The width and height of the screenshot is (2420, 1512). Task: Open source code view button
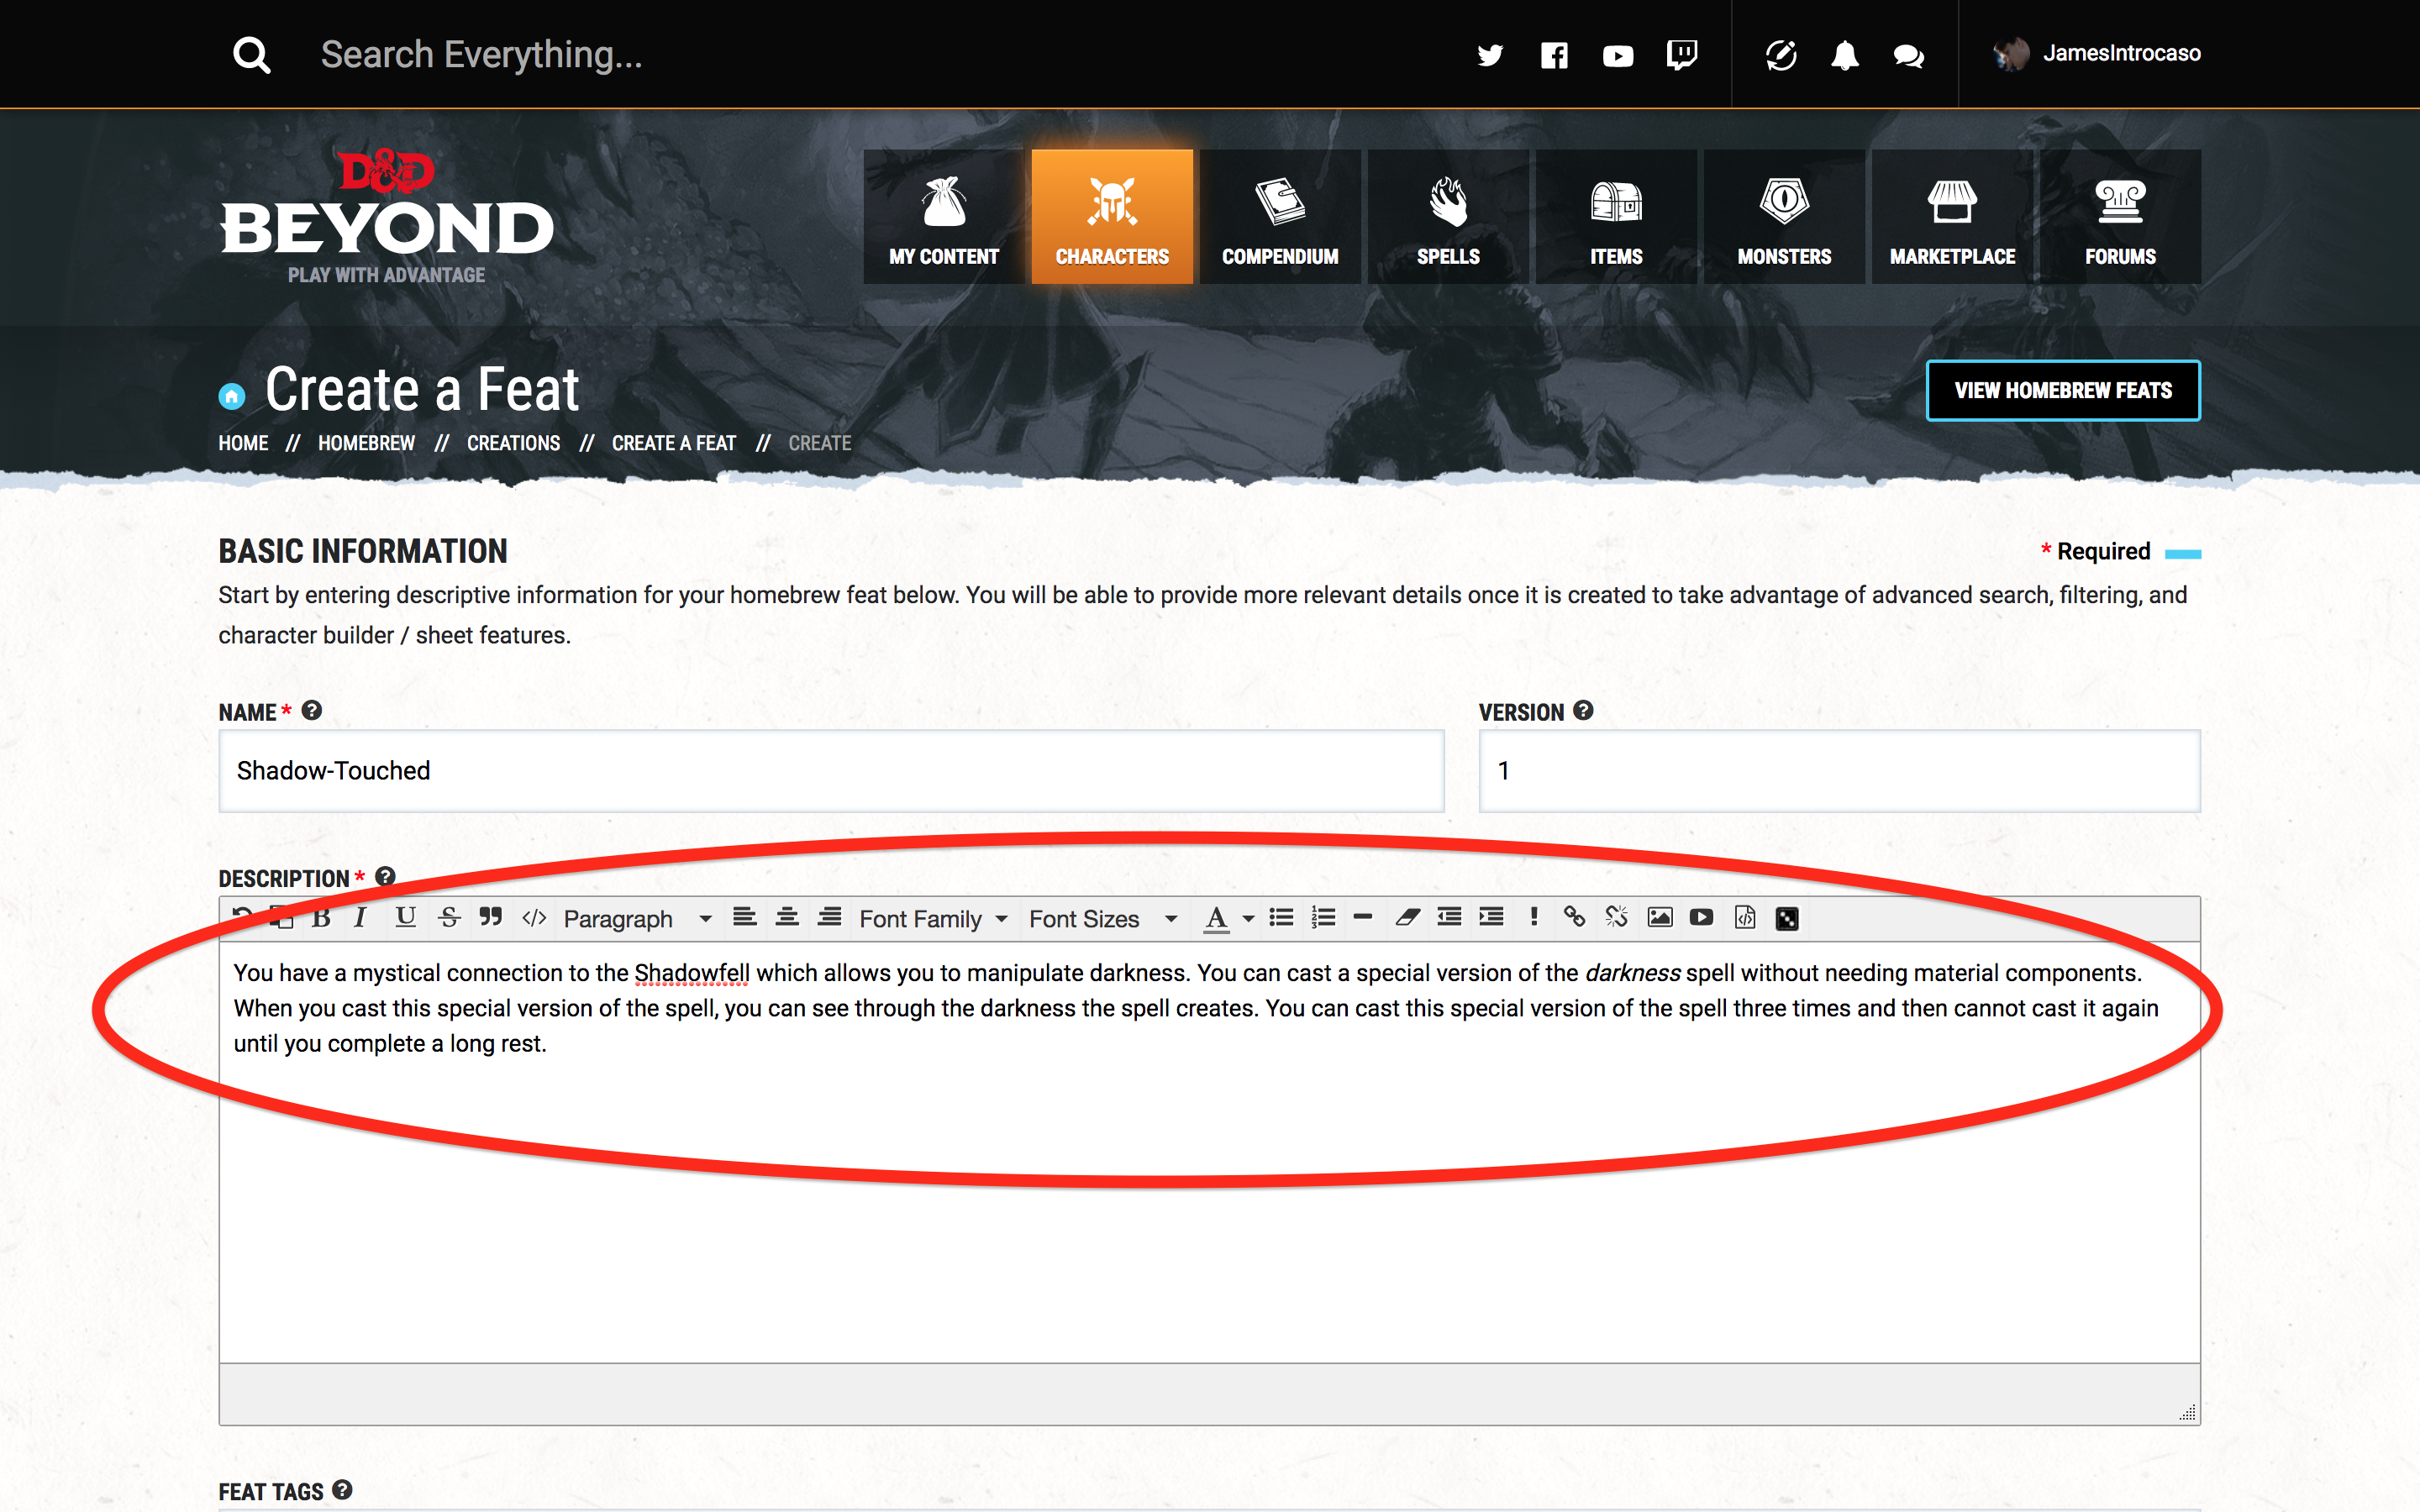tap(534, 918)
